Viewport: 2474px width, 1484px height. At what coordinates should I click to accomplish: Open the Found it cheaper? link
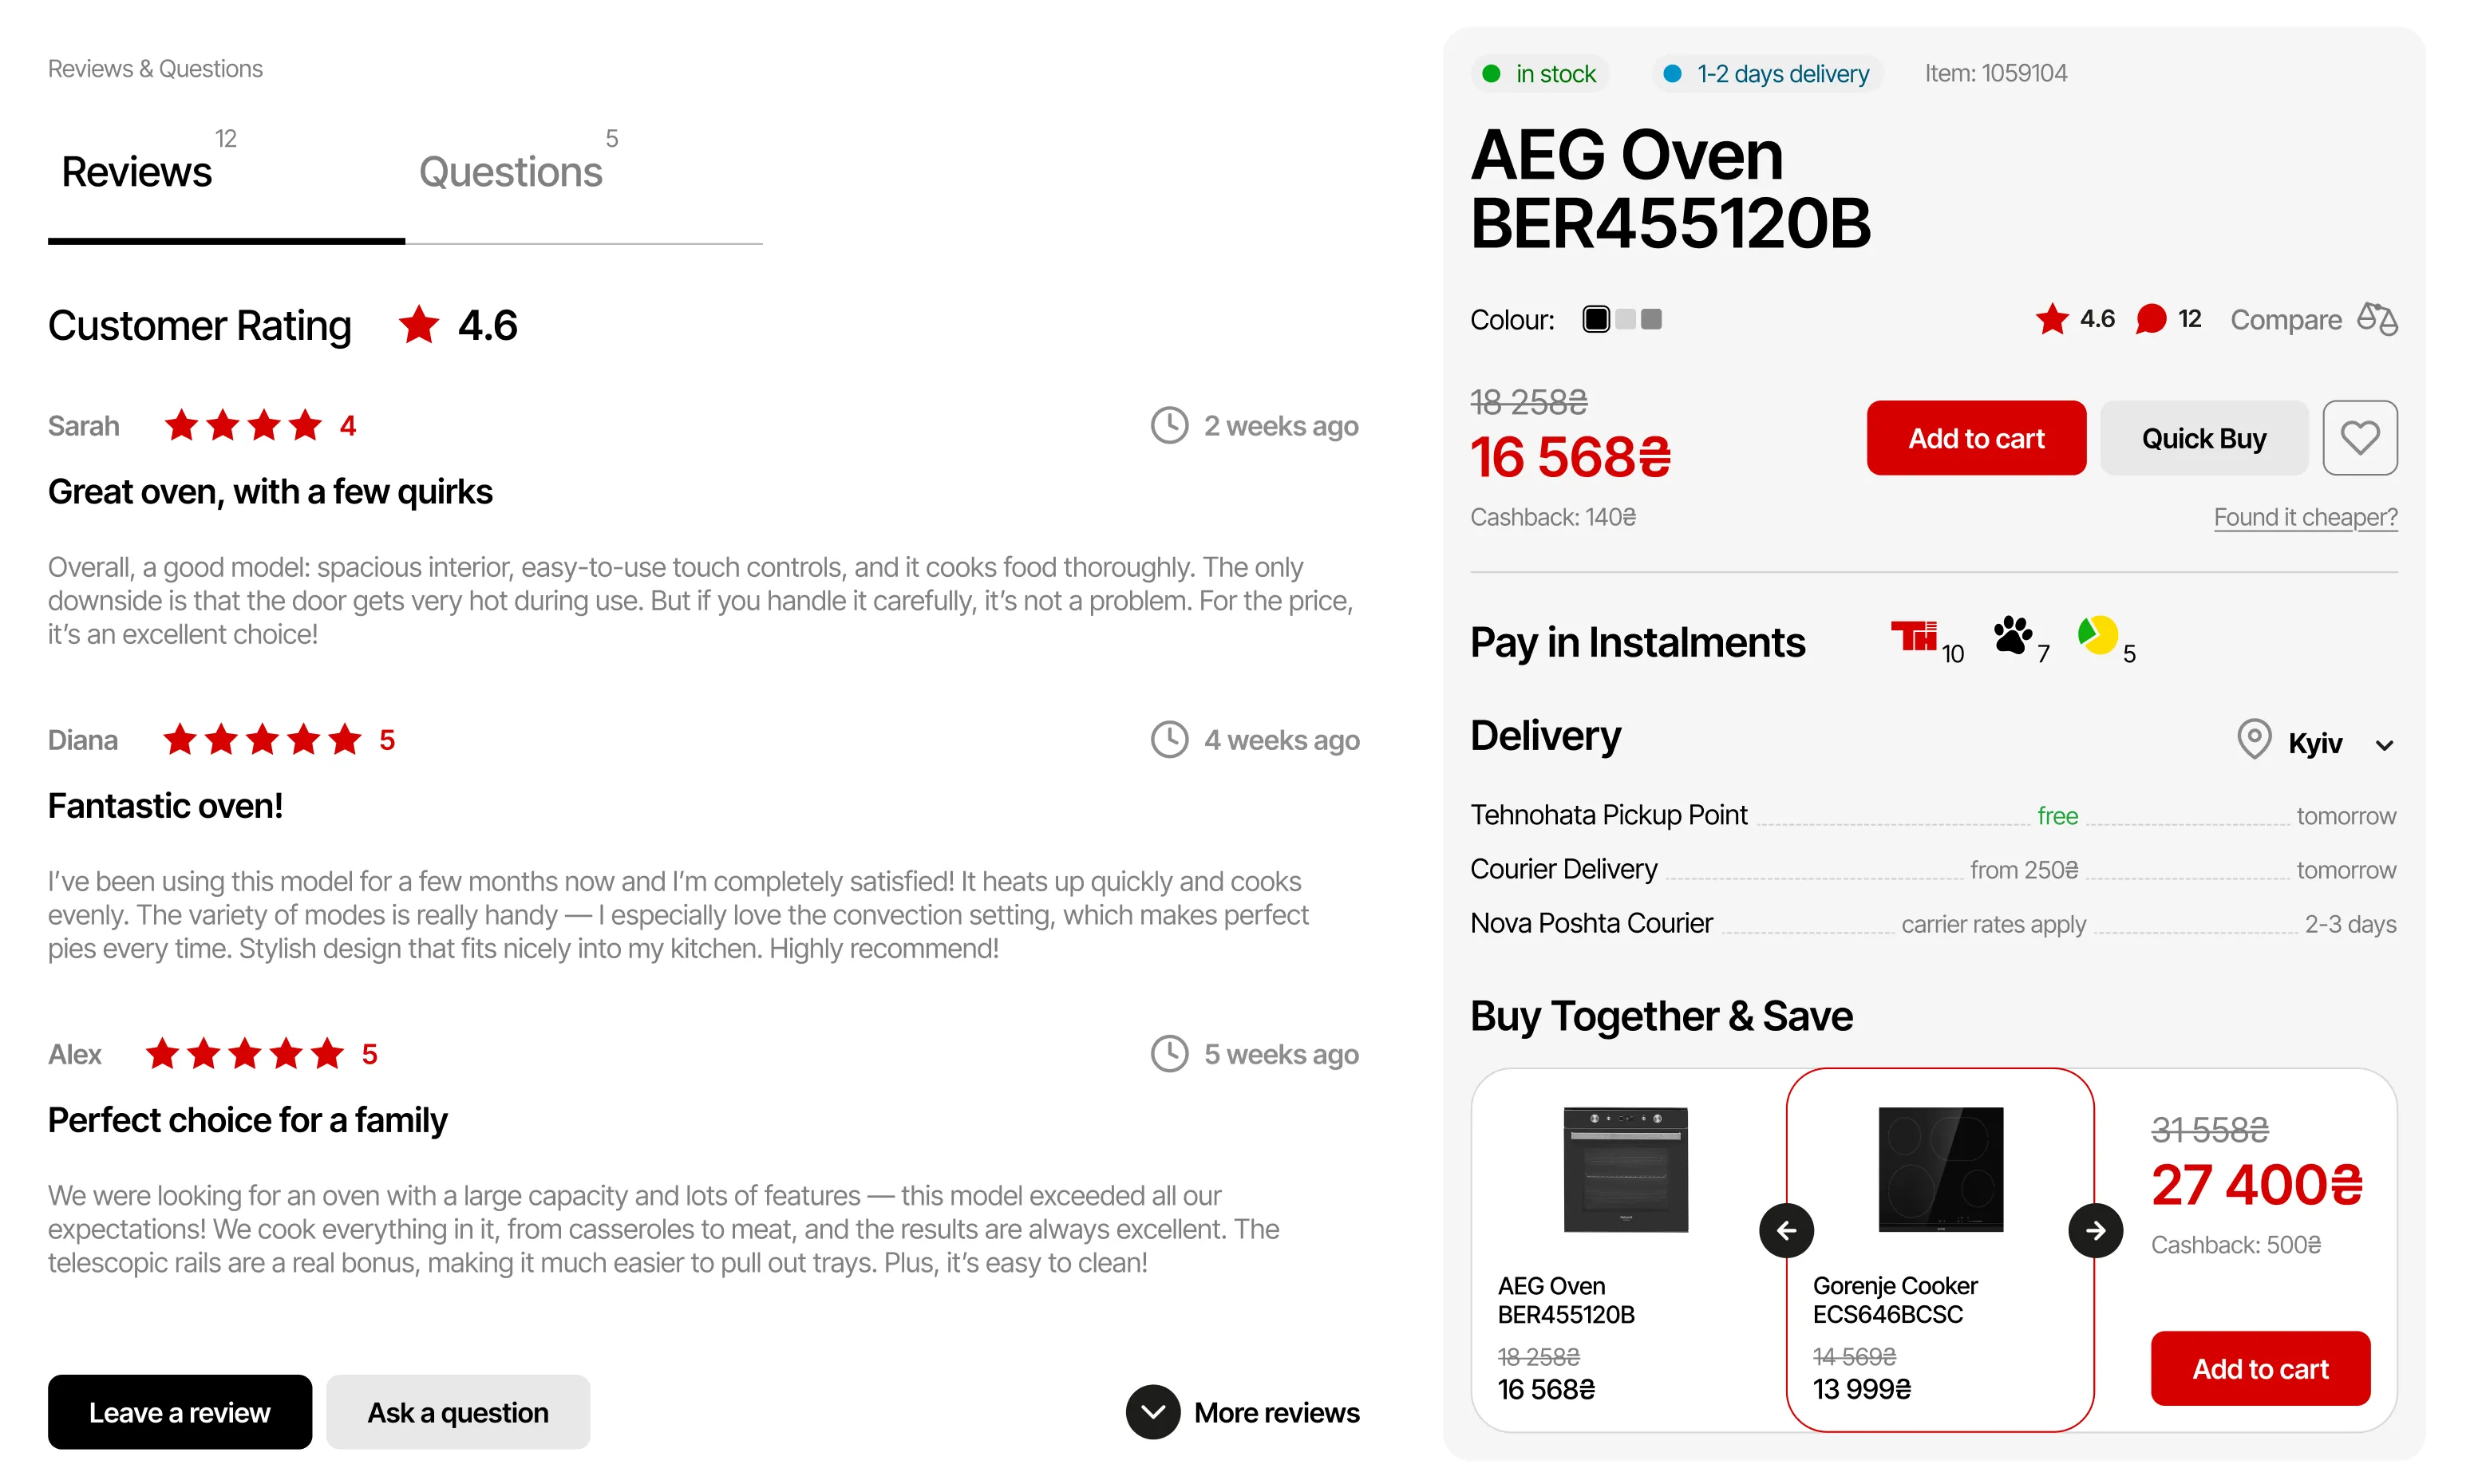click(x=2304, y=518)
